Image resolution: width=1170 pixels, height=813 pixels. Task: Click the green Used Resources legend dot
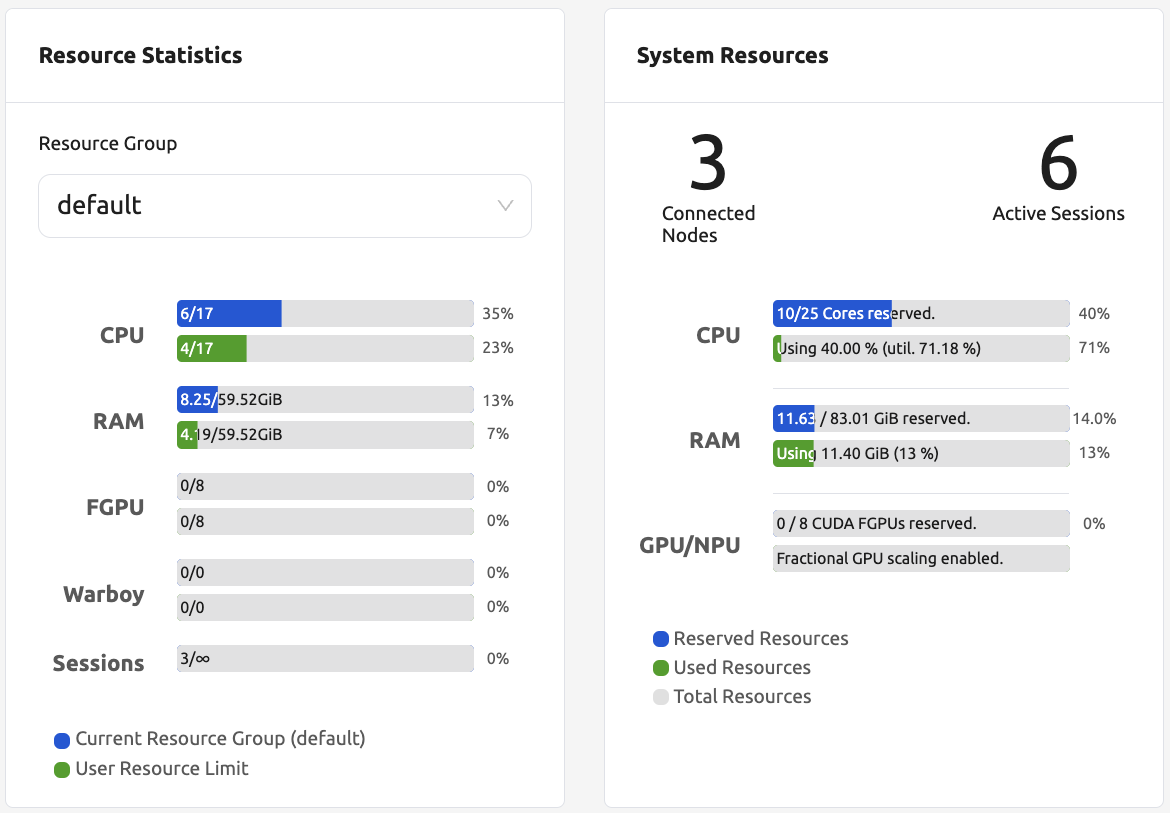coord(660,668)
